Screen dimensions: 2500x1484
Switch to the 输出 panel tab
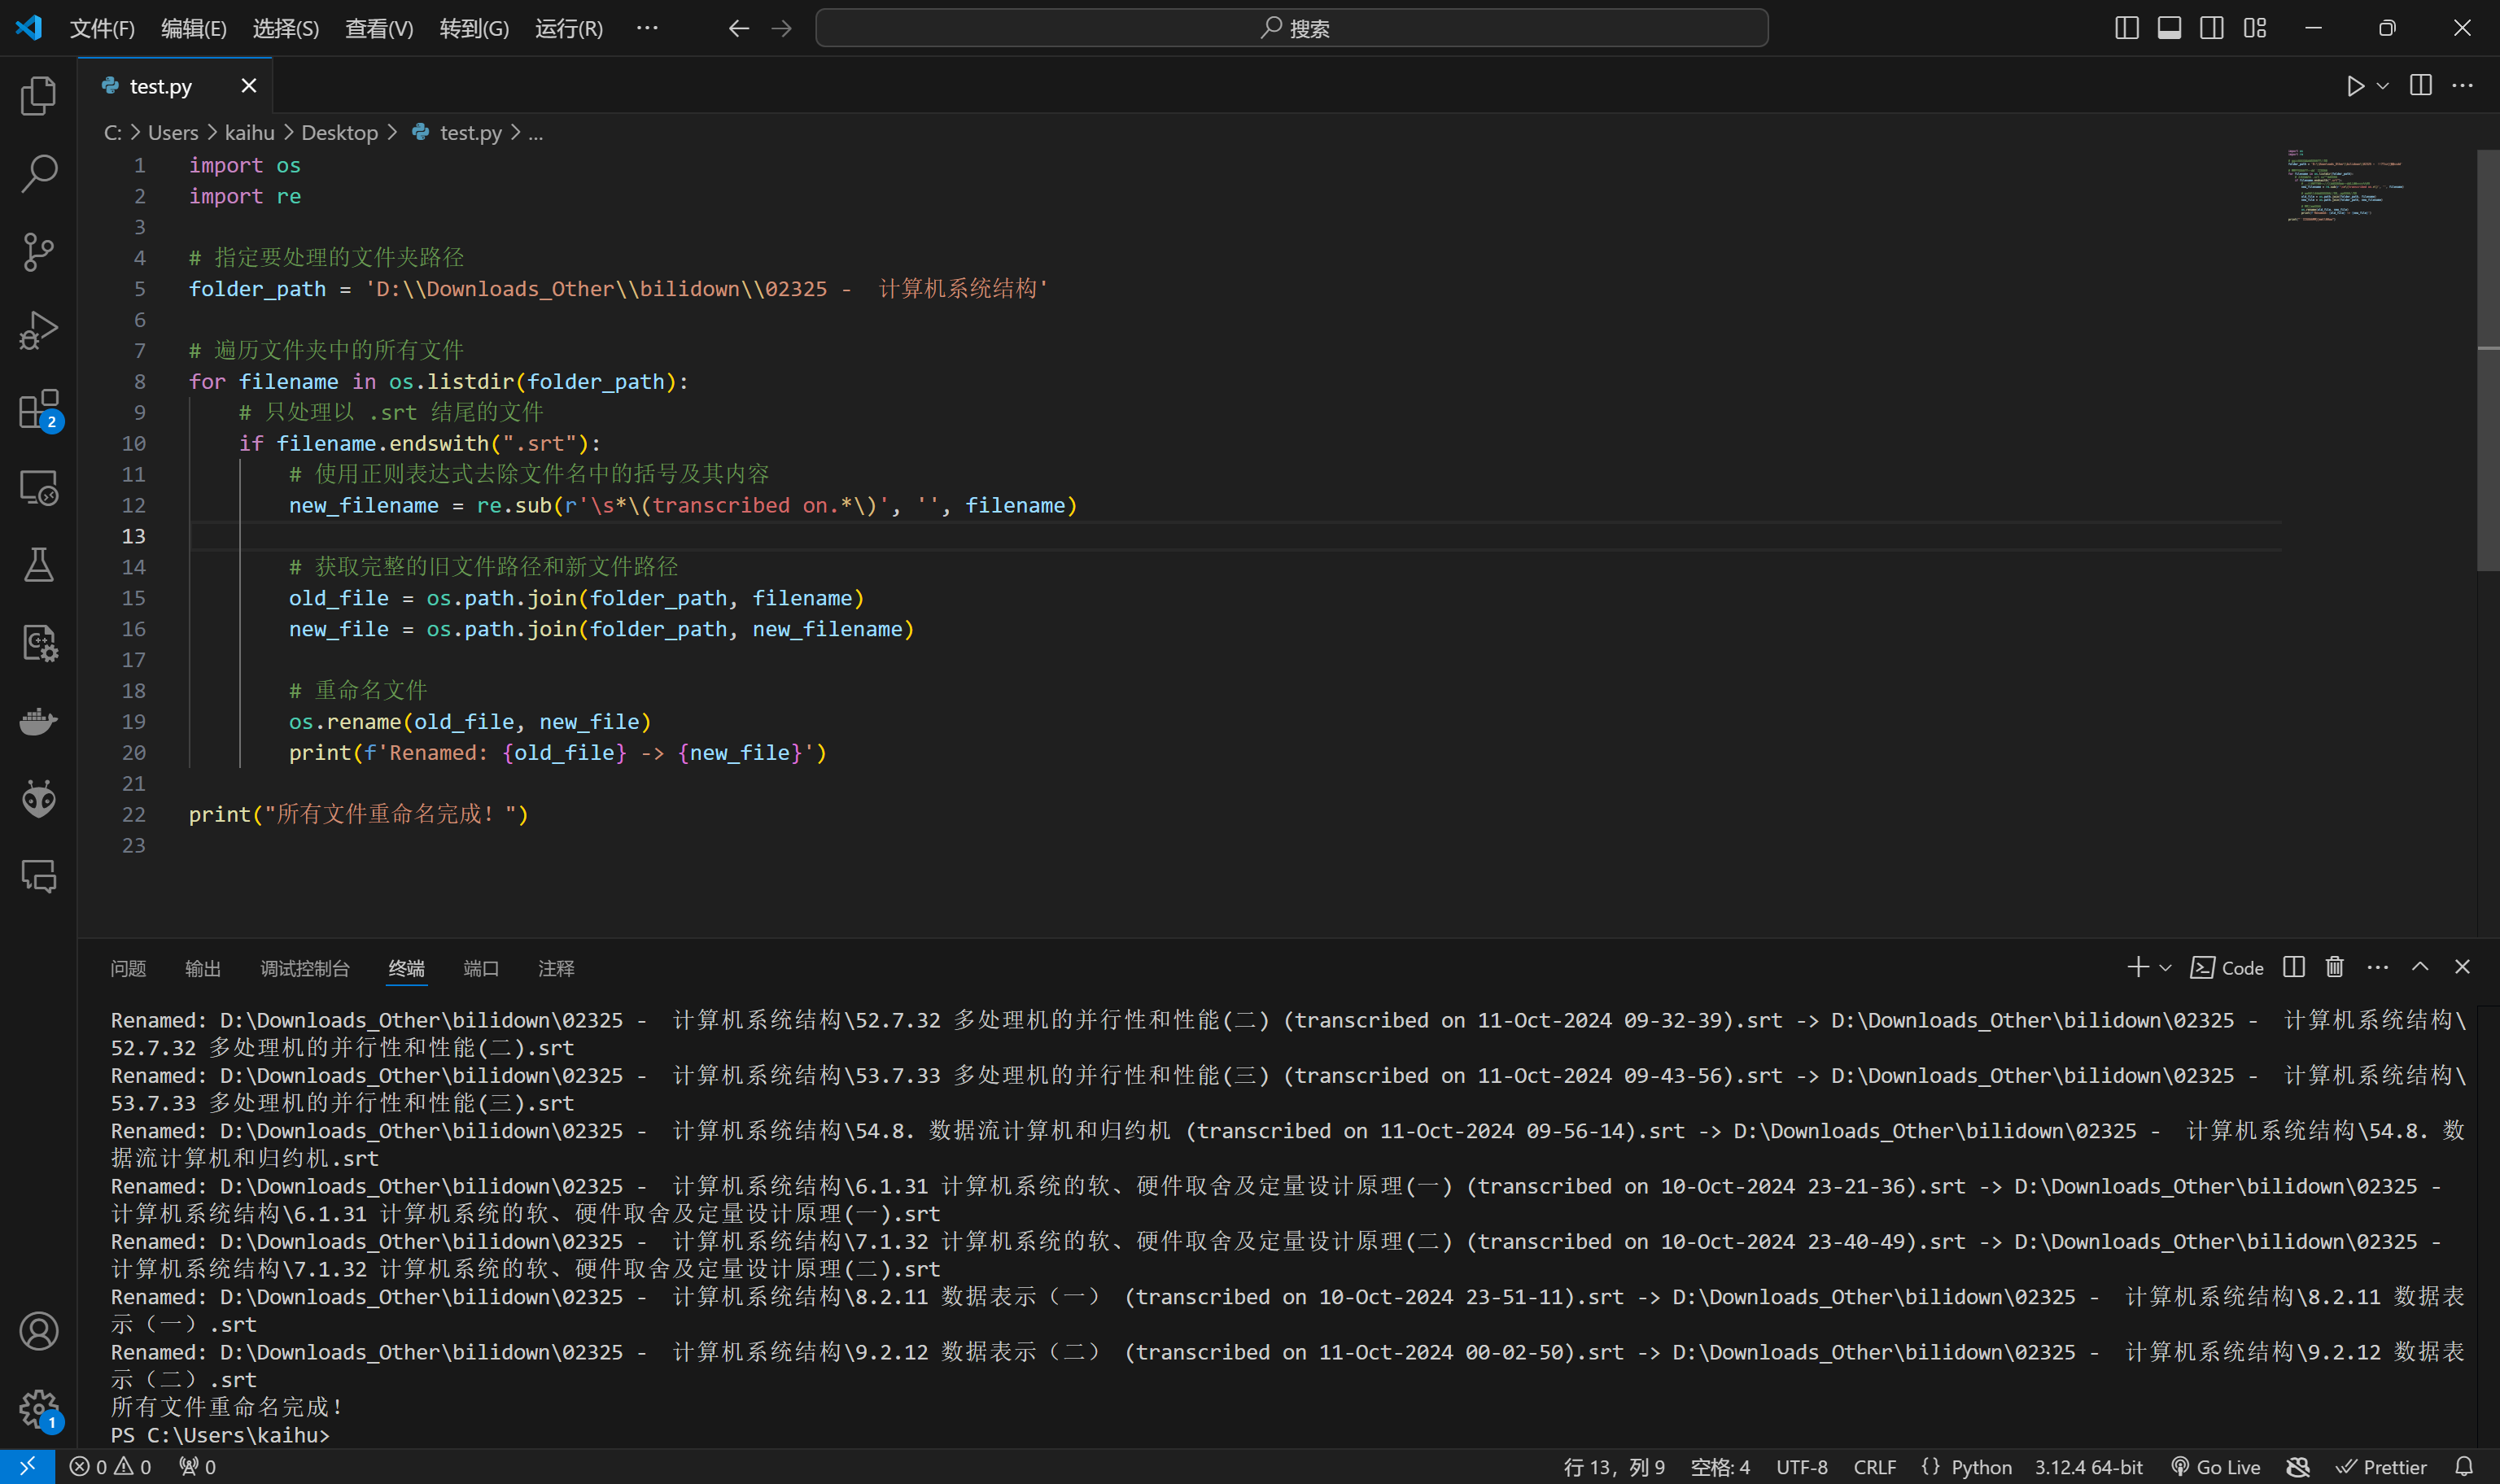[203, 968]
